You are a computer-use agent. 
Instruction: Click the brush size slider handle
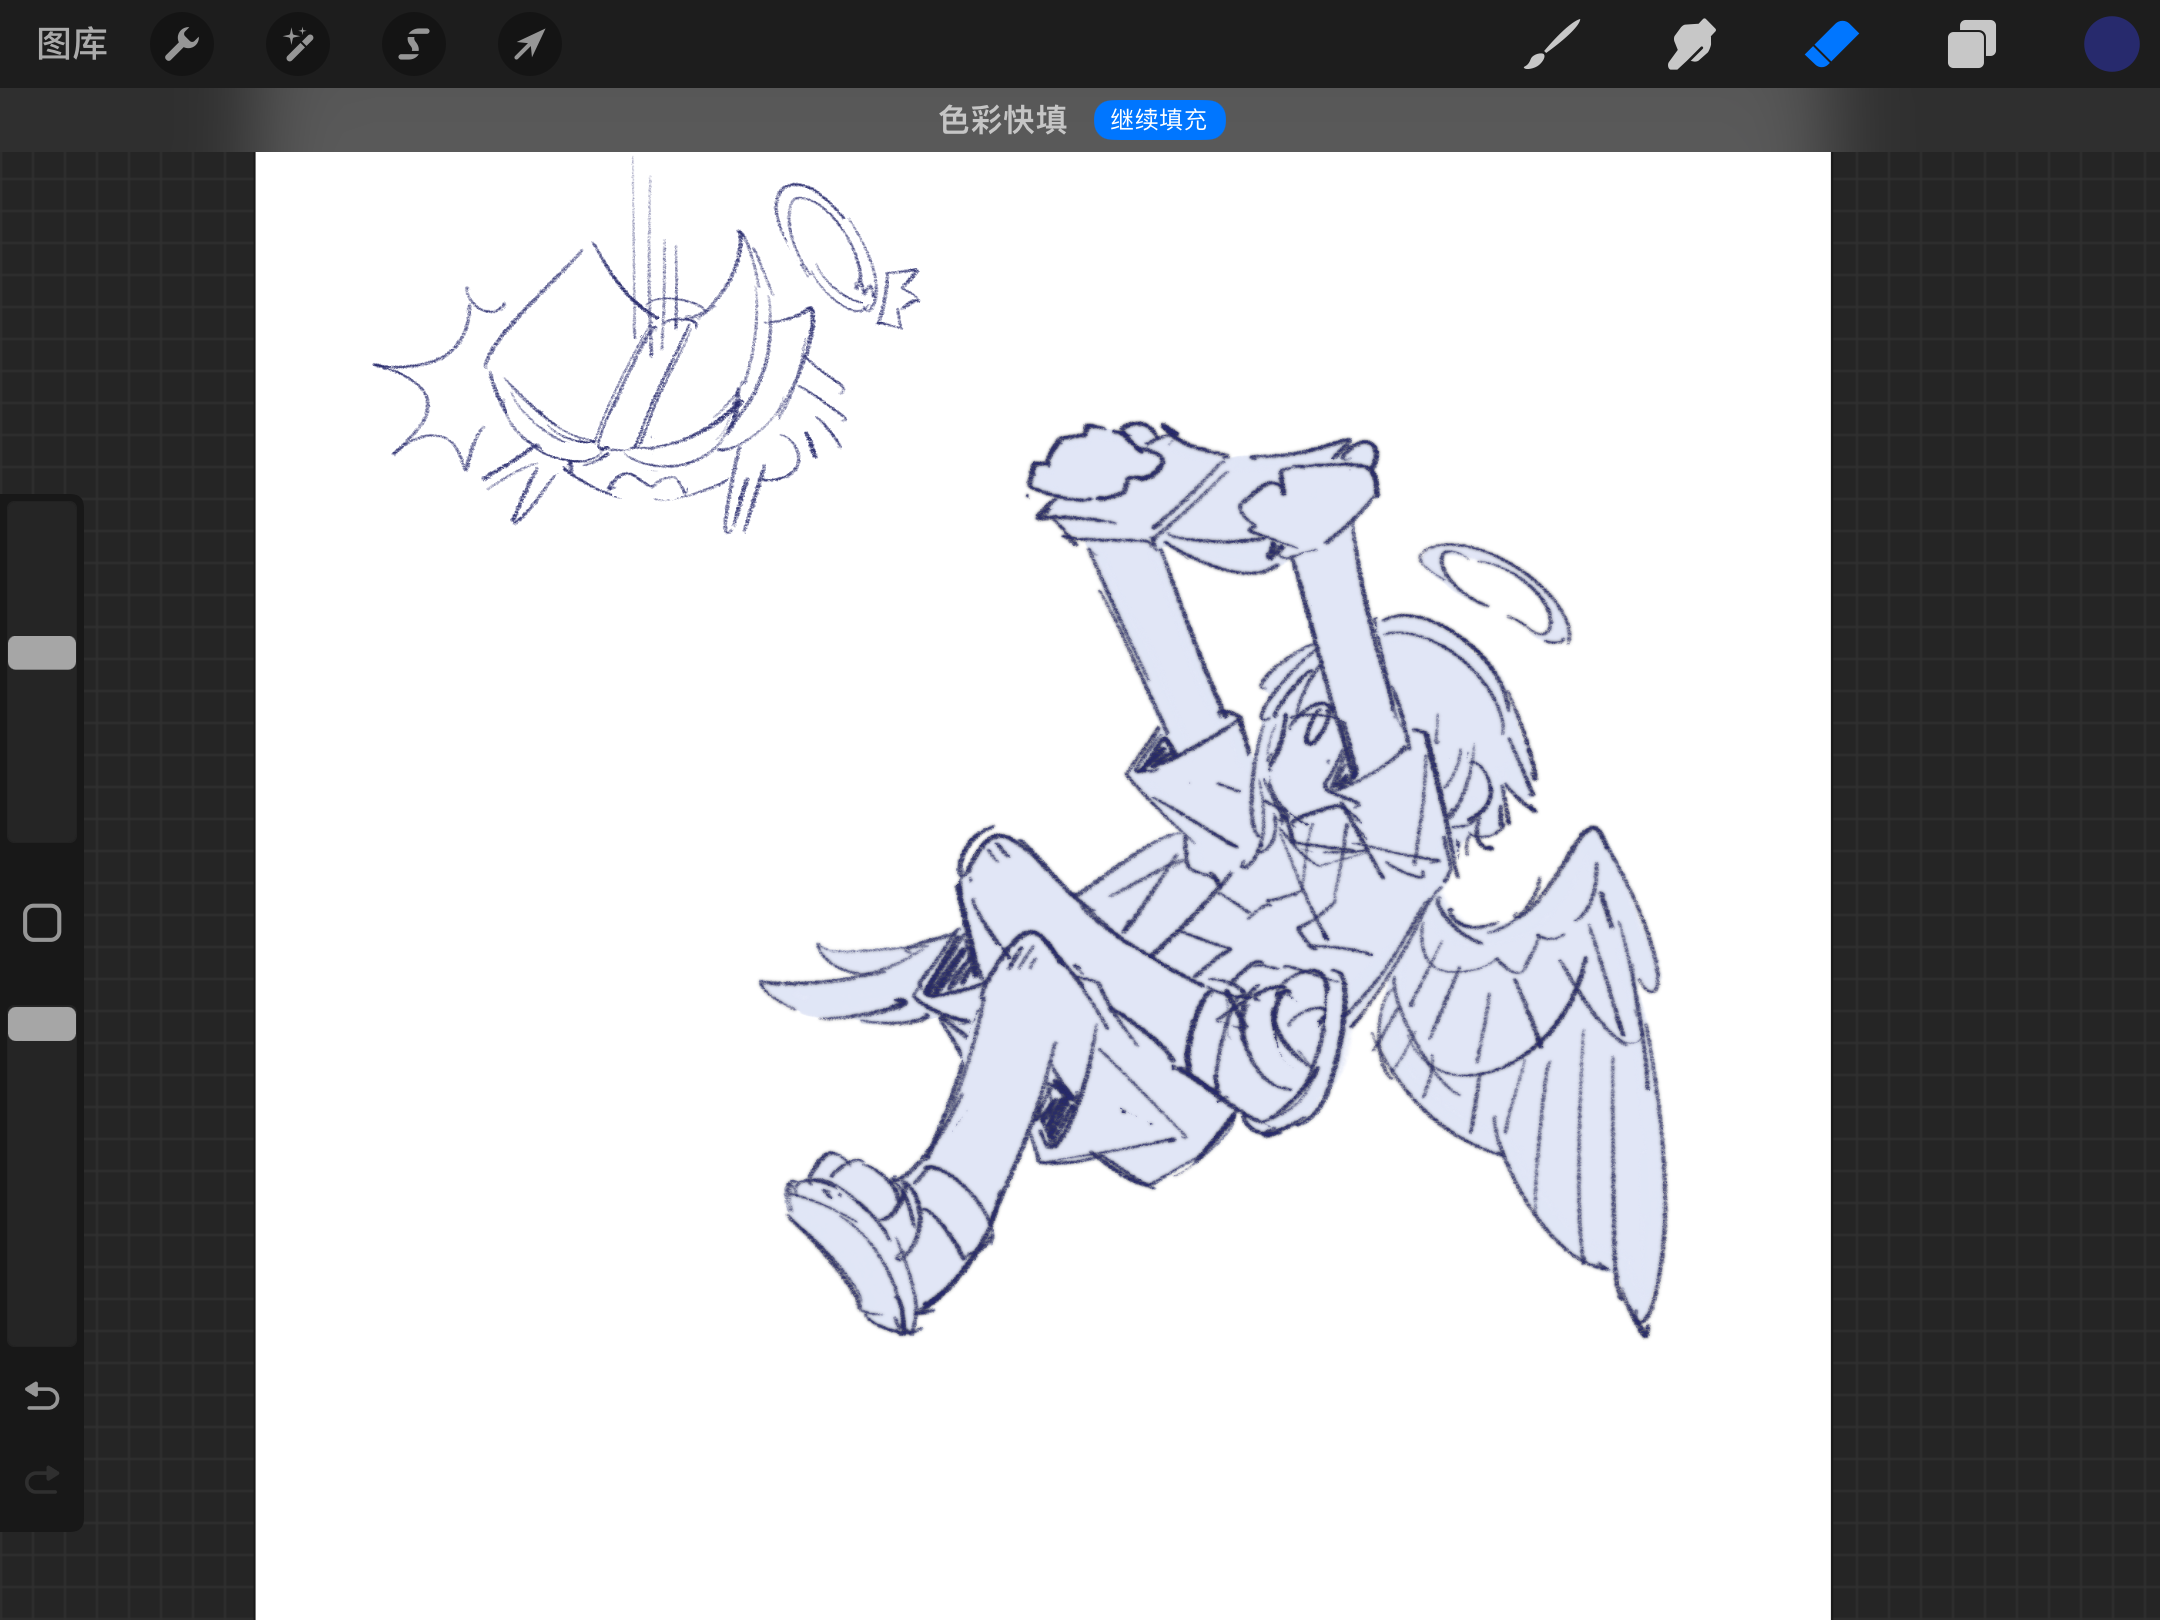(x=42, y=653)
